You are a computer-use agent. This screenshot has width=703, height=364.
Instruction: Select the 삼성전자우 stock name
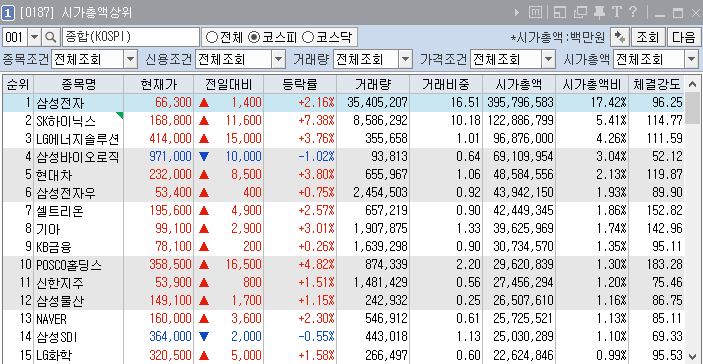pos(66,193)
